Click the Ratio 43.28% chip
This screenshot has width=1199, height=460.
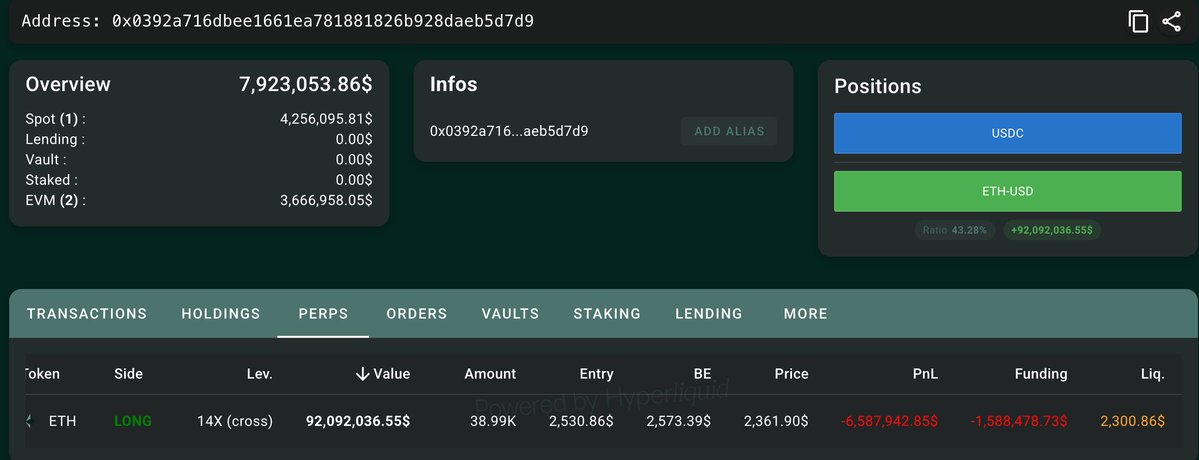[954, 230]
